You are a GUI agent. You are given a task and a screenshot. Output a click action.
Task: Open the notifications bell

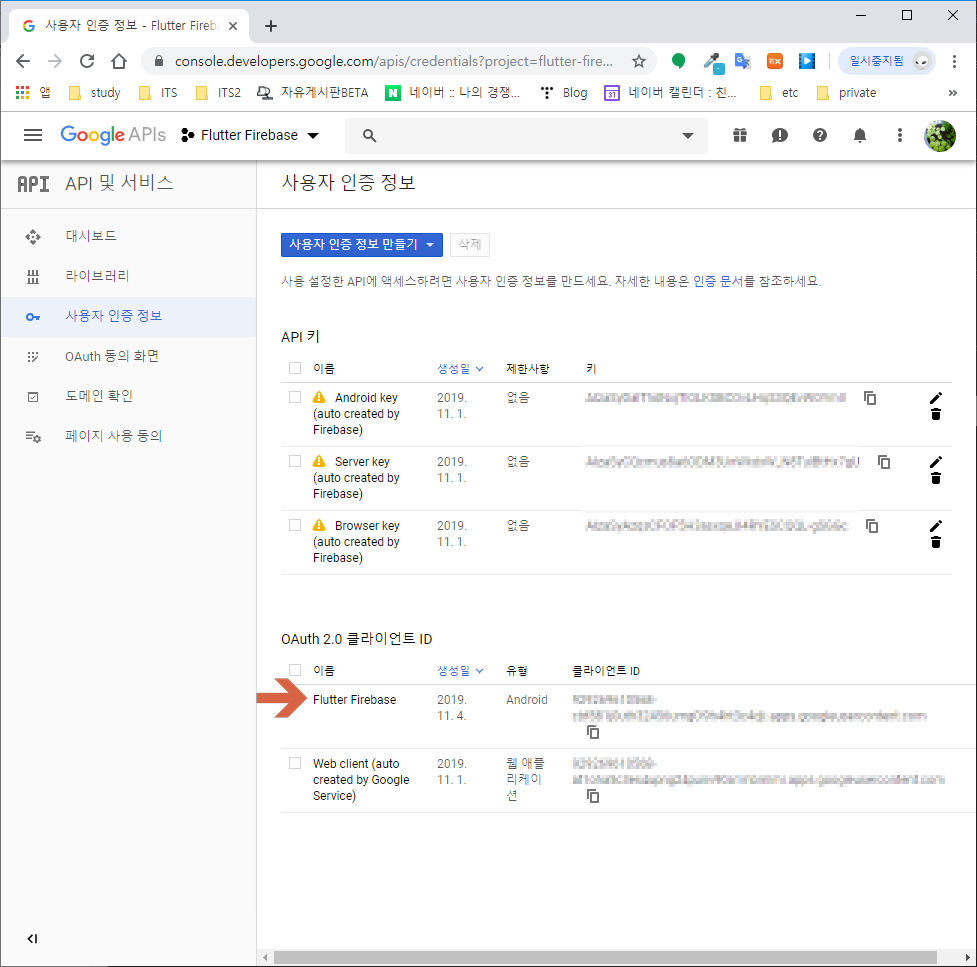tap(860, 135)
